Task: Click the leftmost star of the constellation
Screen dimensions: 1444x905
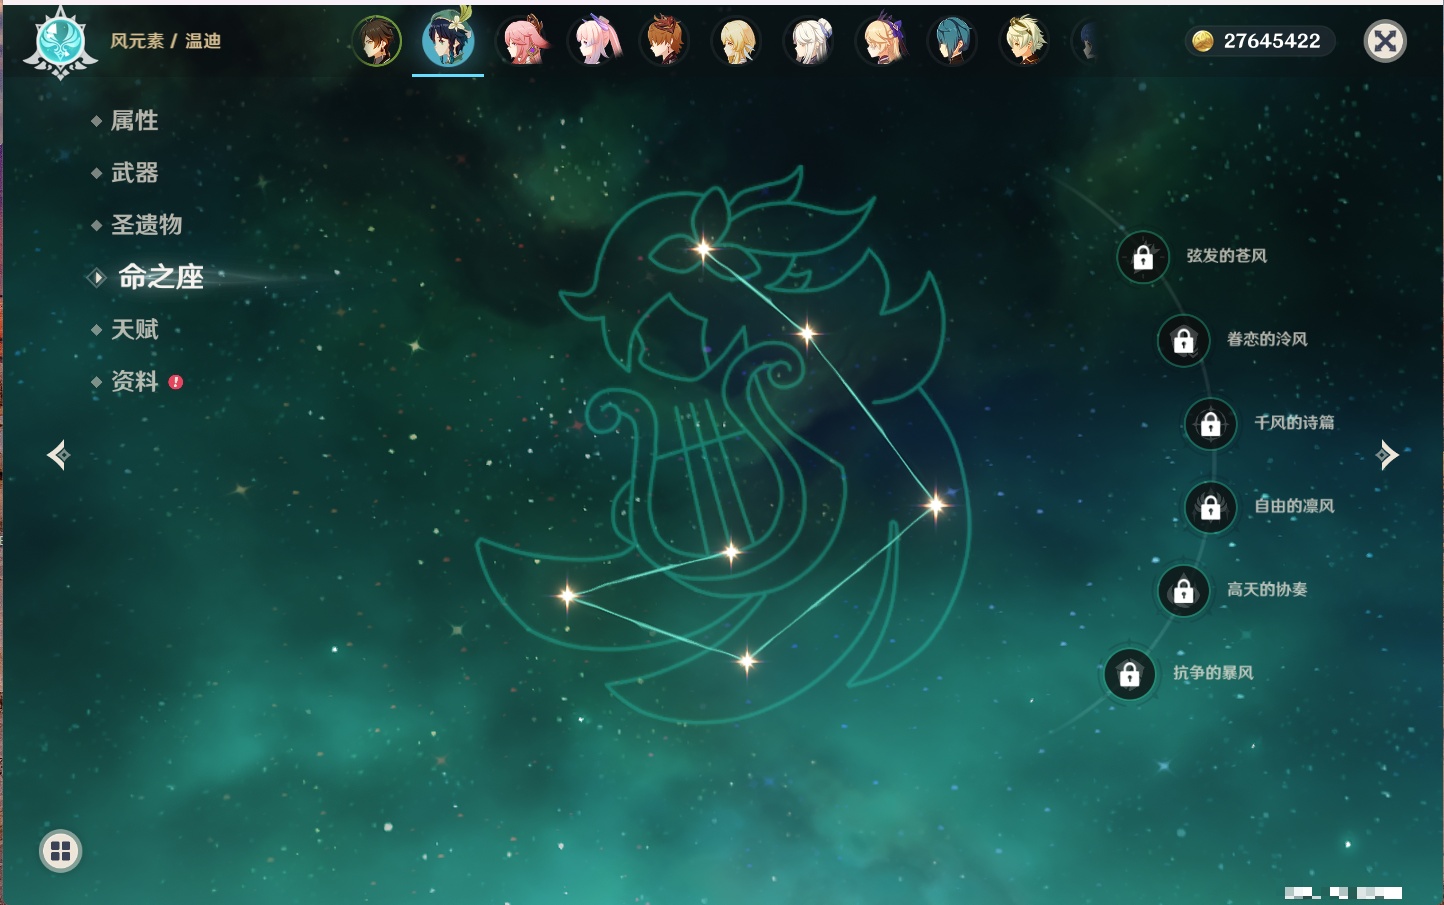Action: tap(567, 595)
